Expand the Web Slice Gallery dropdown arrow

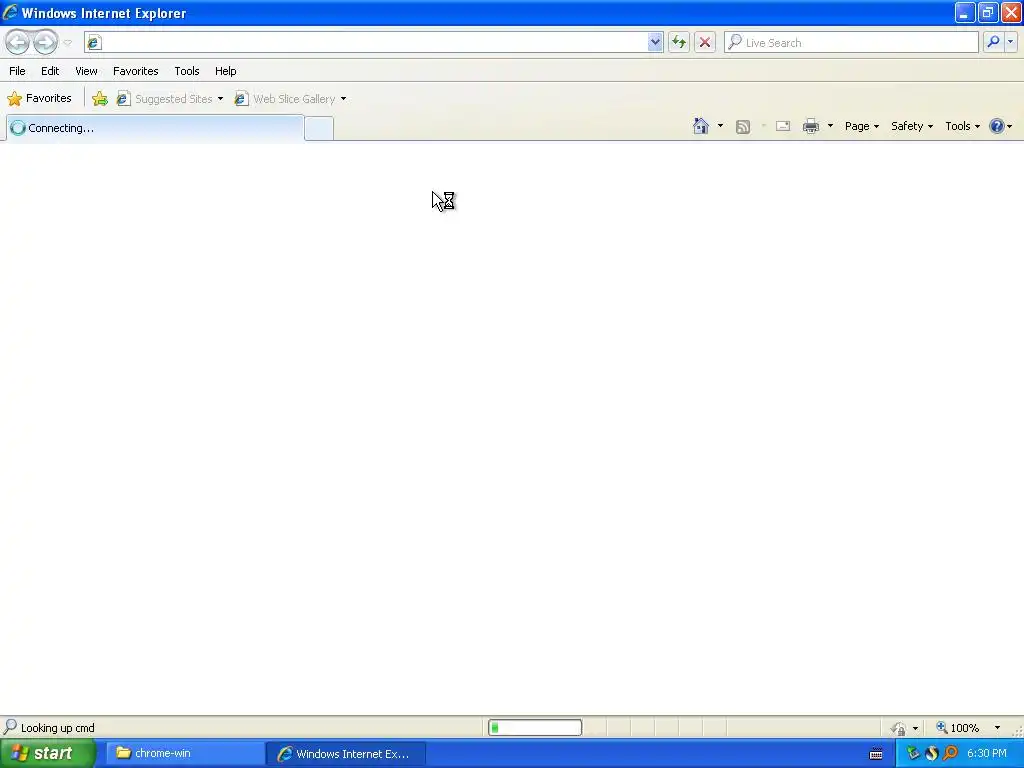tap(344, 99)
